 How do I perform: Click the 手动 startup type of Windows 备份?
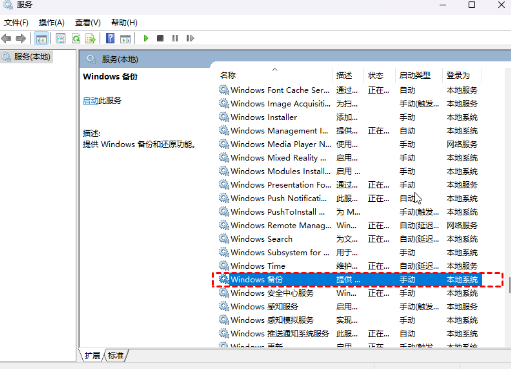click(x=407, y=280)
